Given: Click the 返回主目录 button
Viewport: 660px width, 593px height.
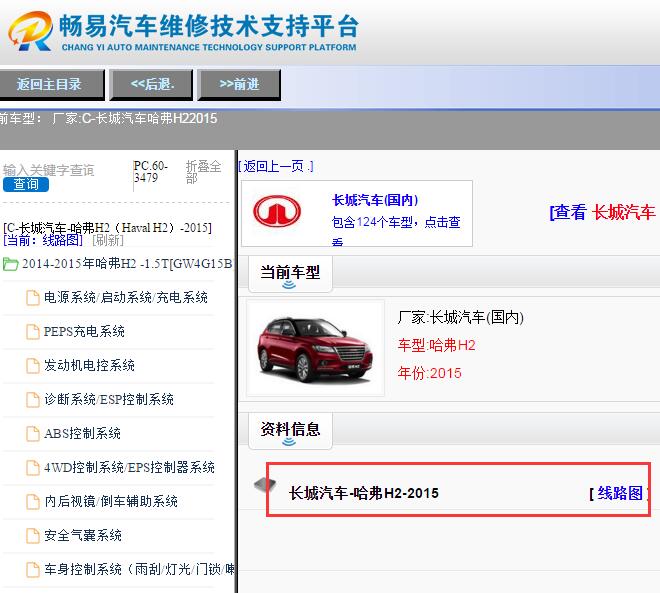Looking at the screenshot, I should (x=51, y=85).
